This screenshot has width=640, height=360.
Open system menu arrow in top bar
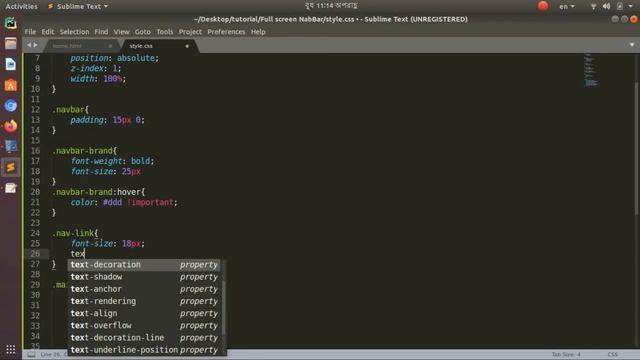pyautogui.click(x=631, y=6)
